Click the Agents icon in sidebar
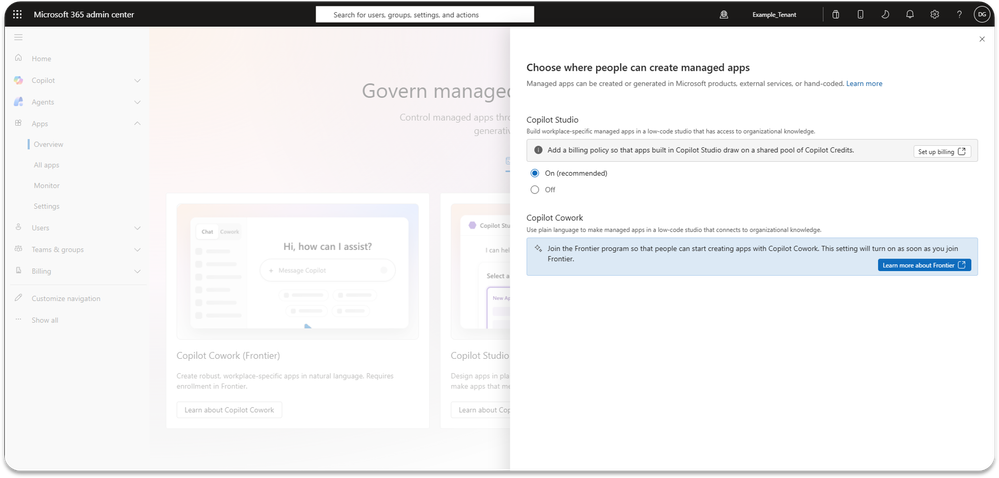 pos(18,102)
